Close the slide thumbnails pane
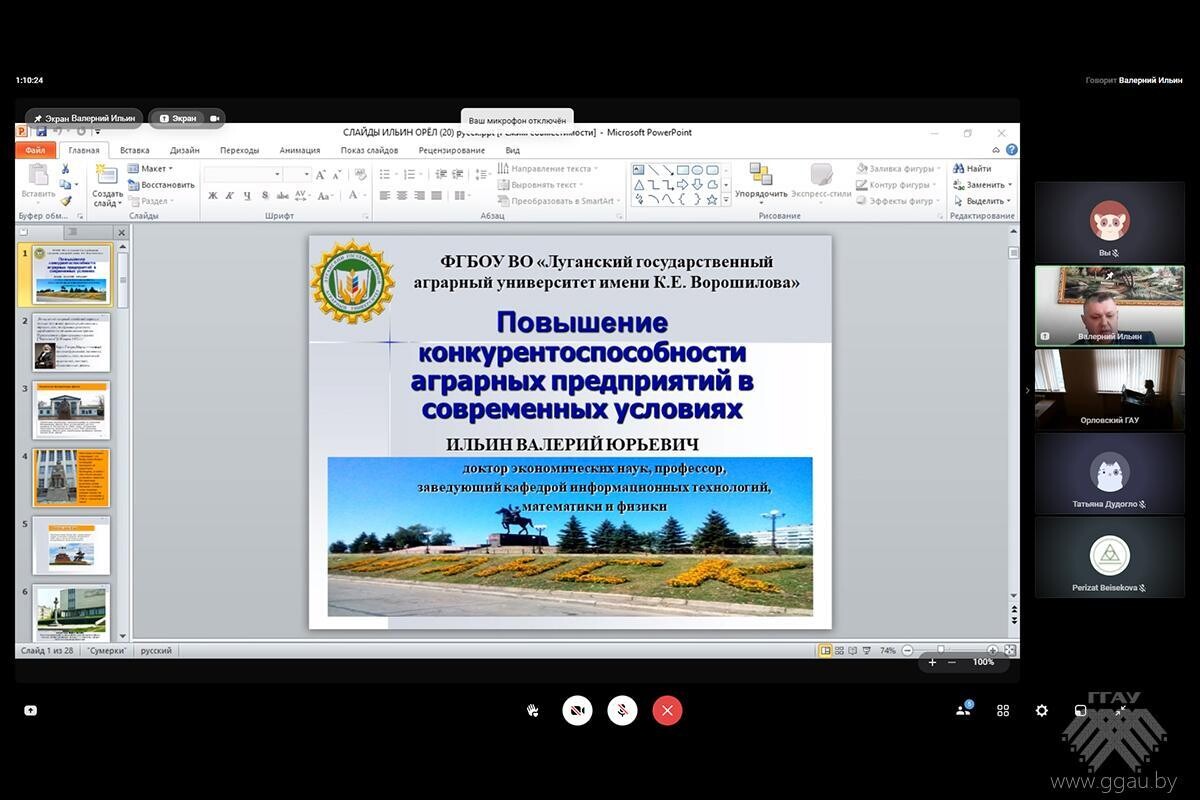Screen dimensions: 1200x800 click(x=122, y=232)
